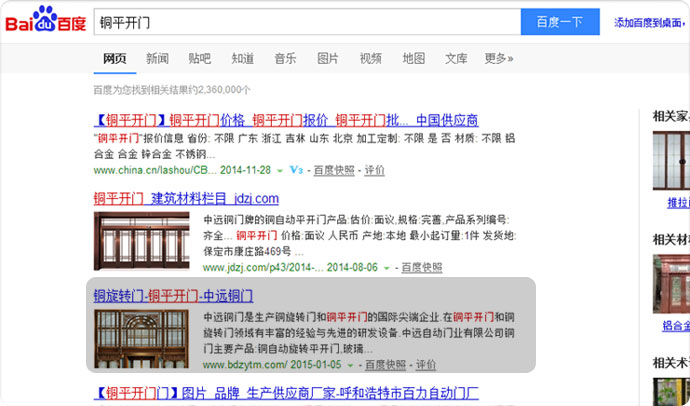Click the jdzj.com result door thumbnail

(142, 241)
